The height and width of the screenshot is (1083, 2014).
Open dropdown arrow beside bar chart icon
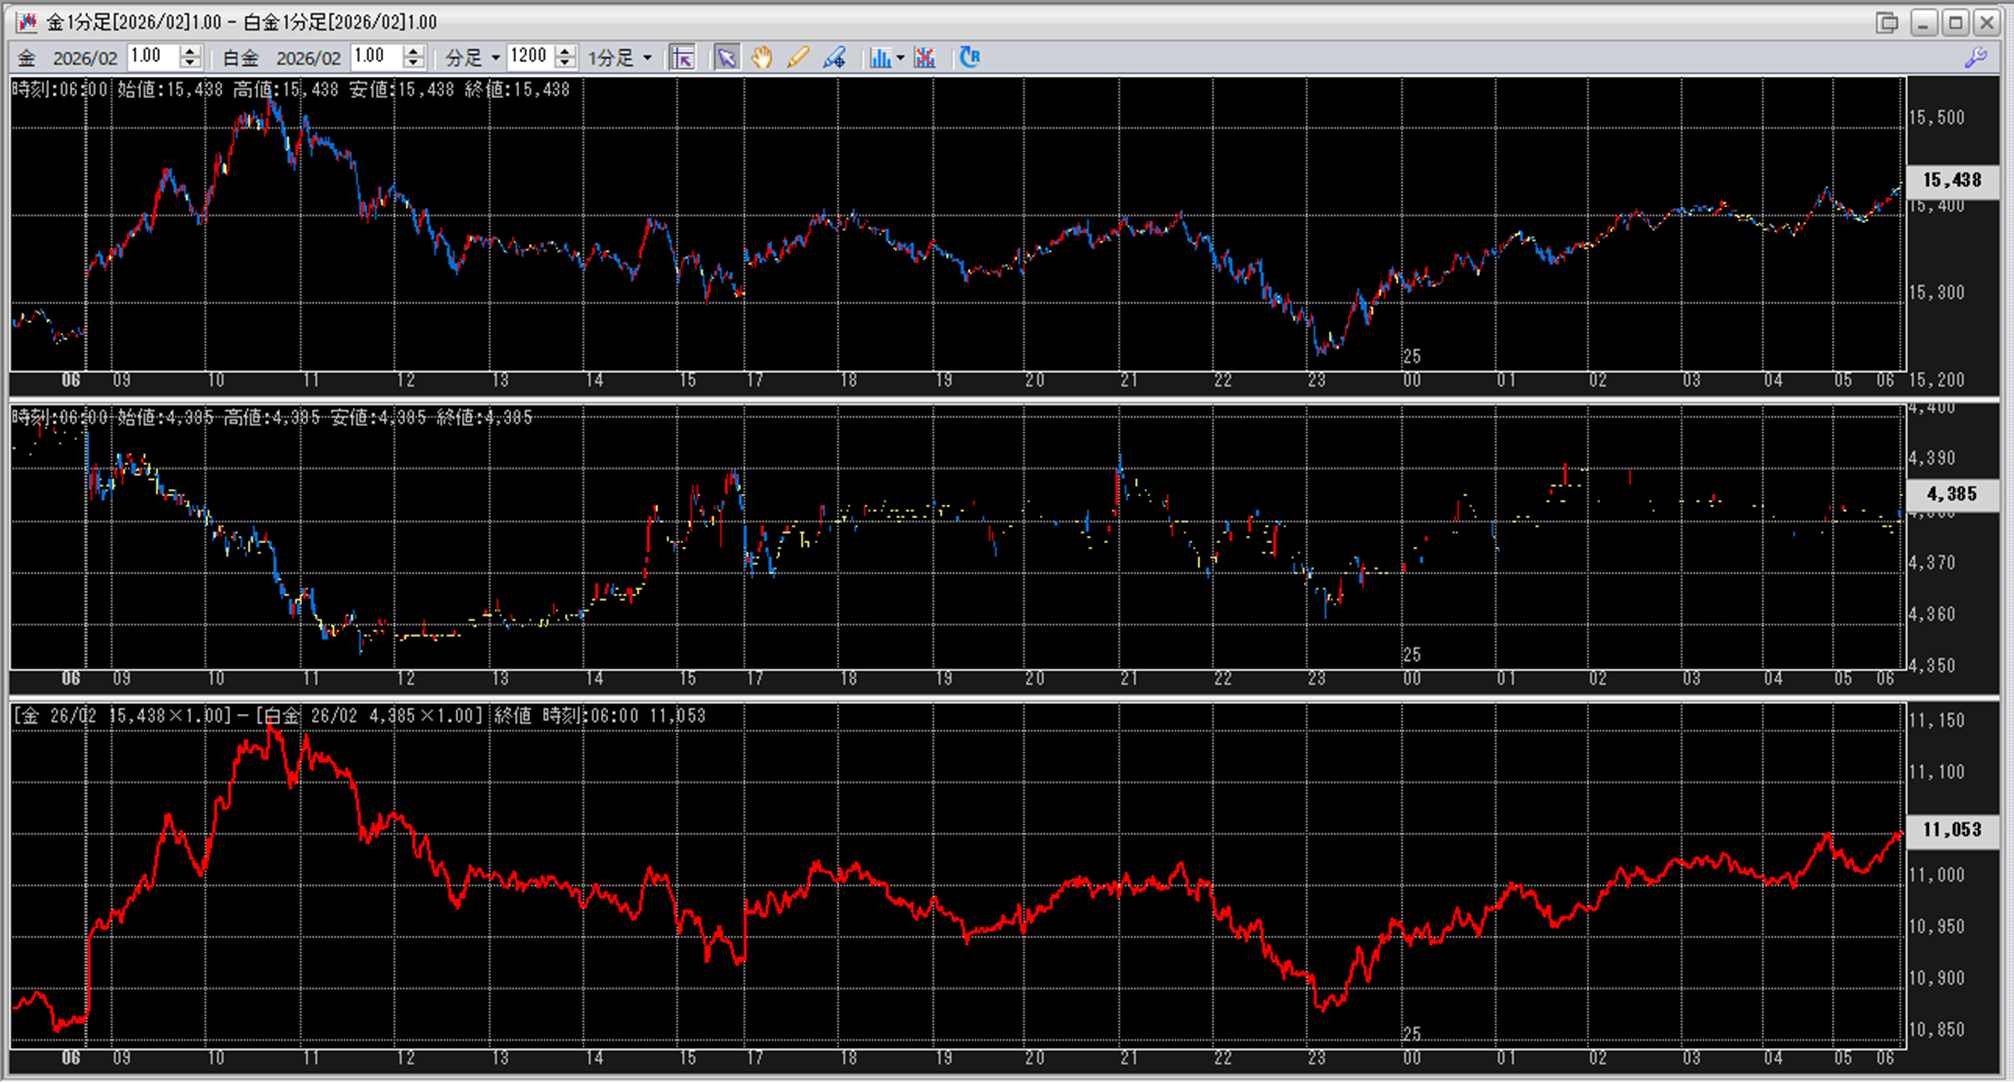point(900,58)
